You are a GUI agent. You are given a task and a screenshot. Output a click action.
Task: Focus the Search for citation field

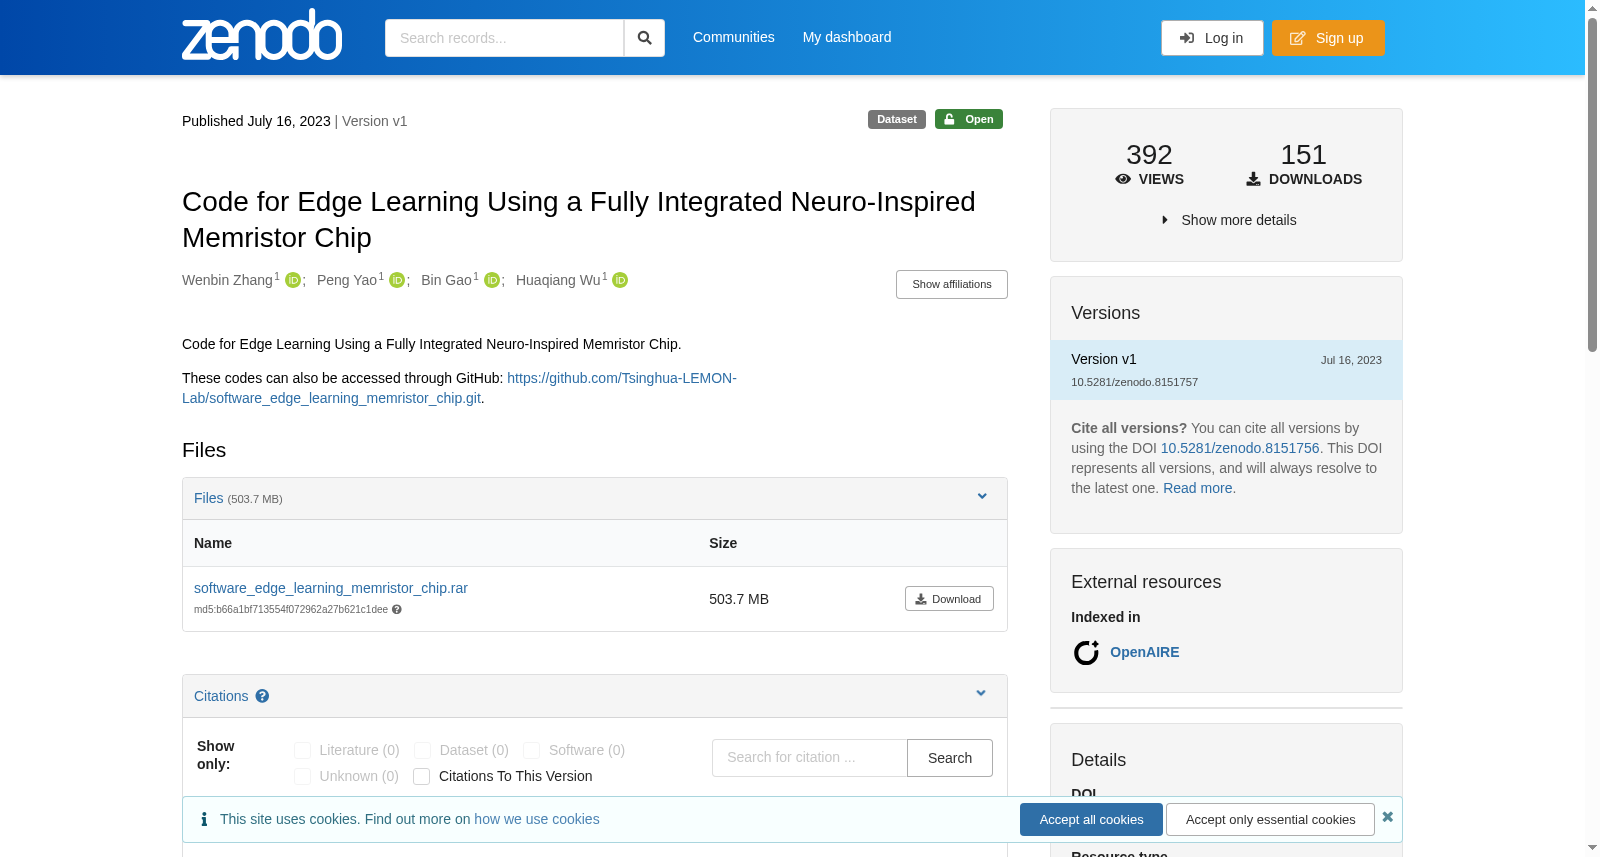pyautogui.click(x=810, y=758)
